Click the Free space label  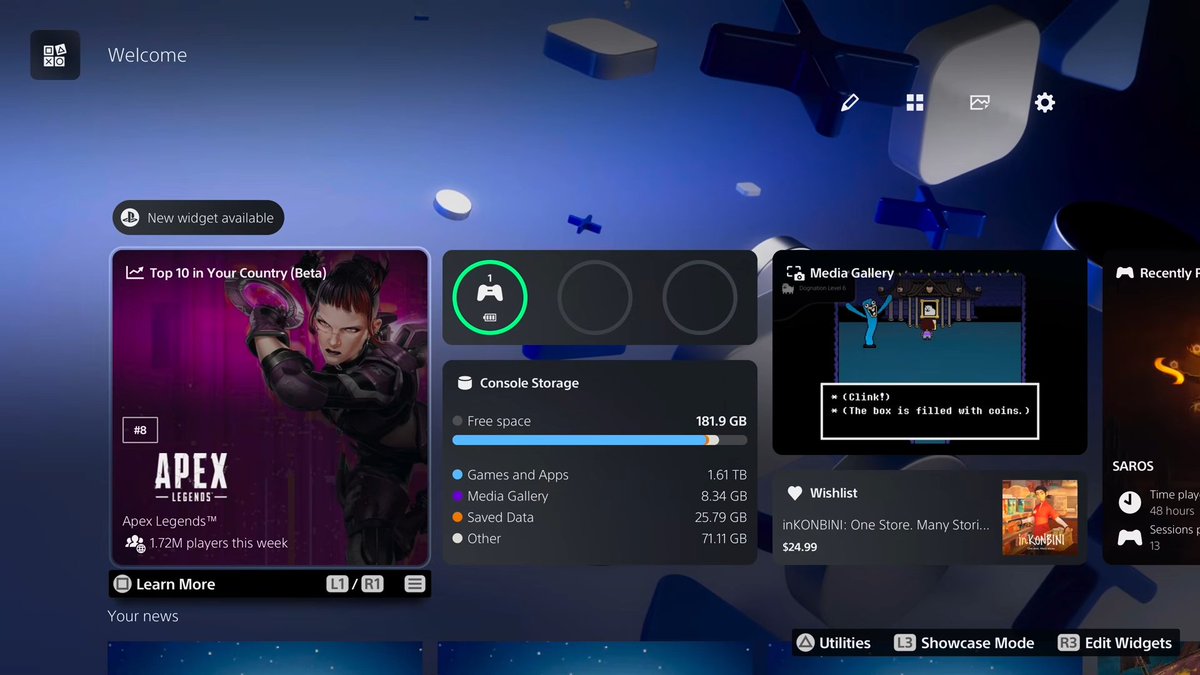pyautogui.click(x=499, y=421)
